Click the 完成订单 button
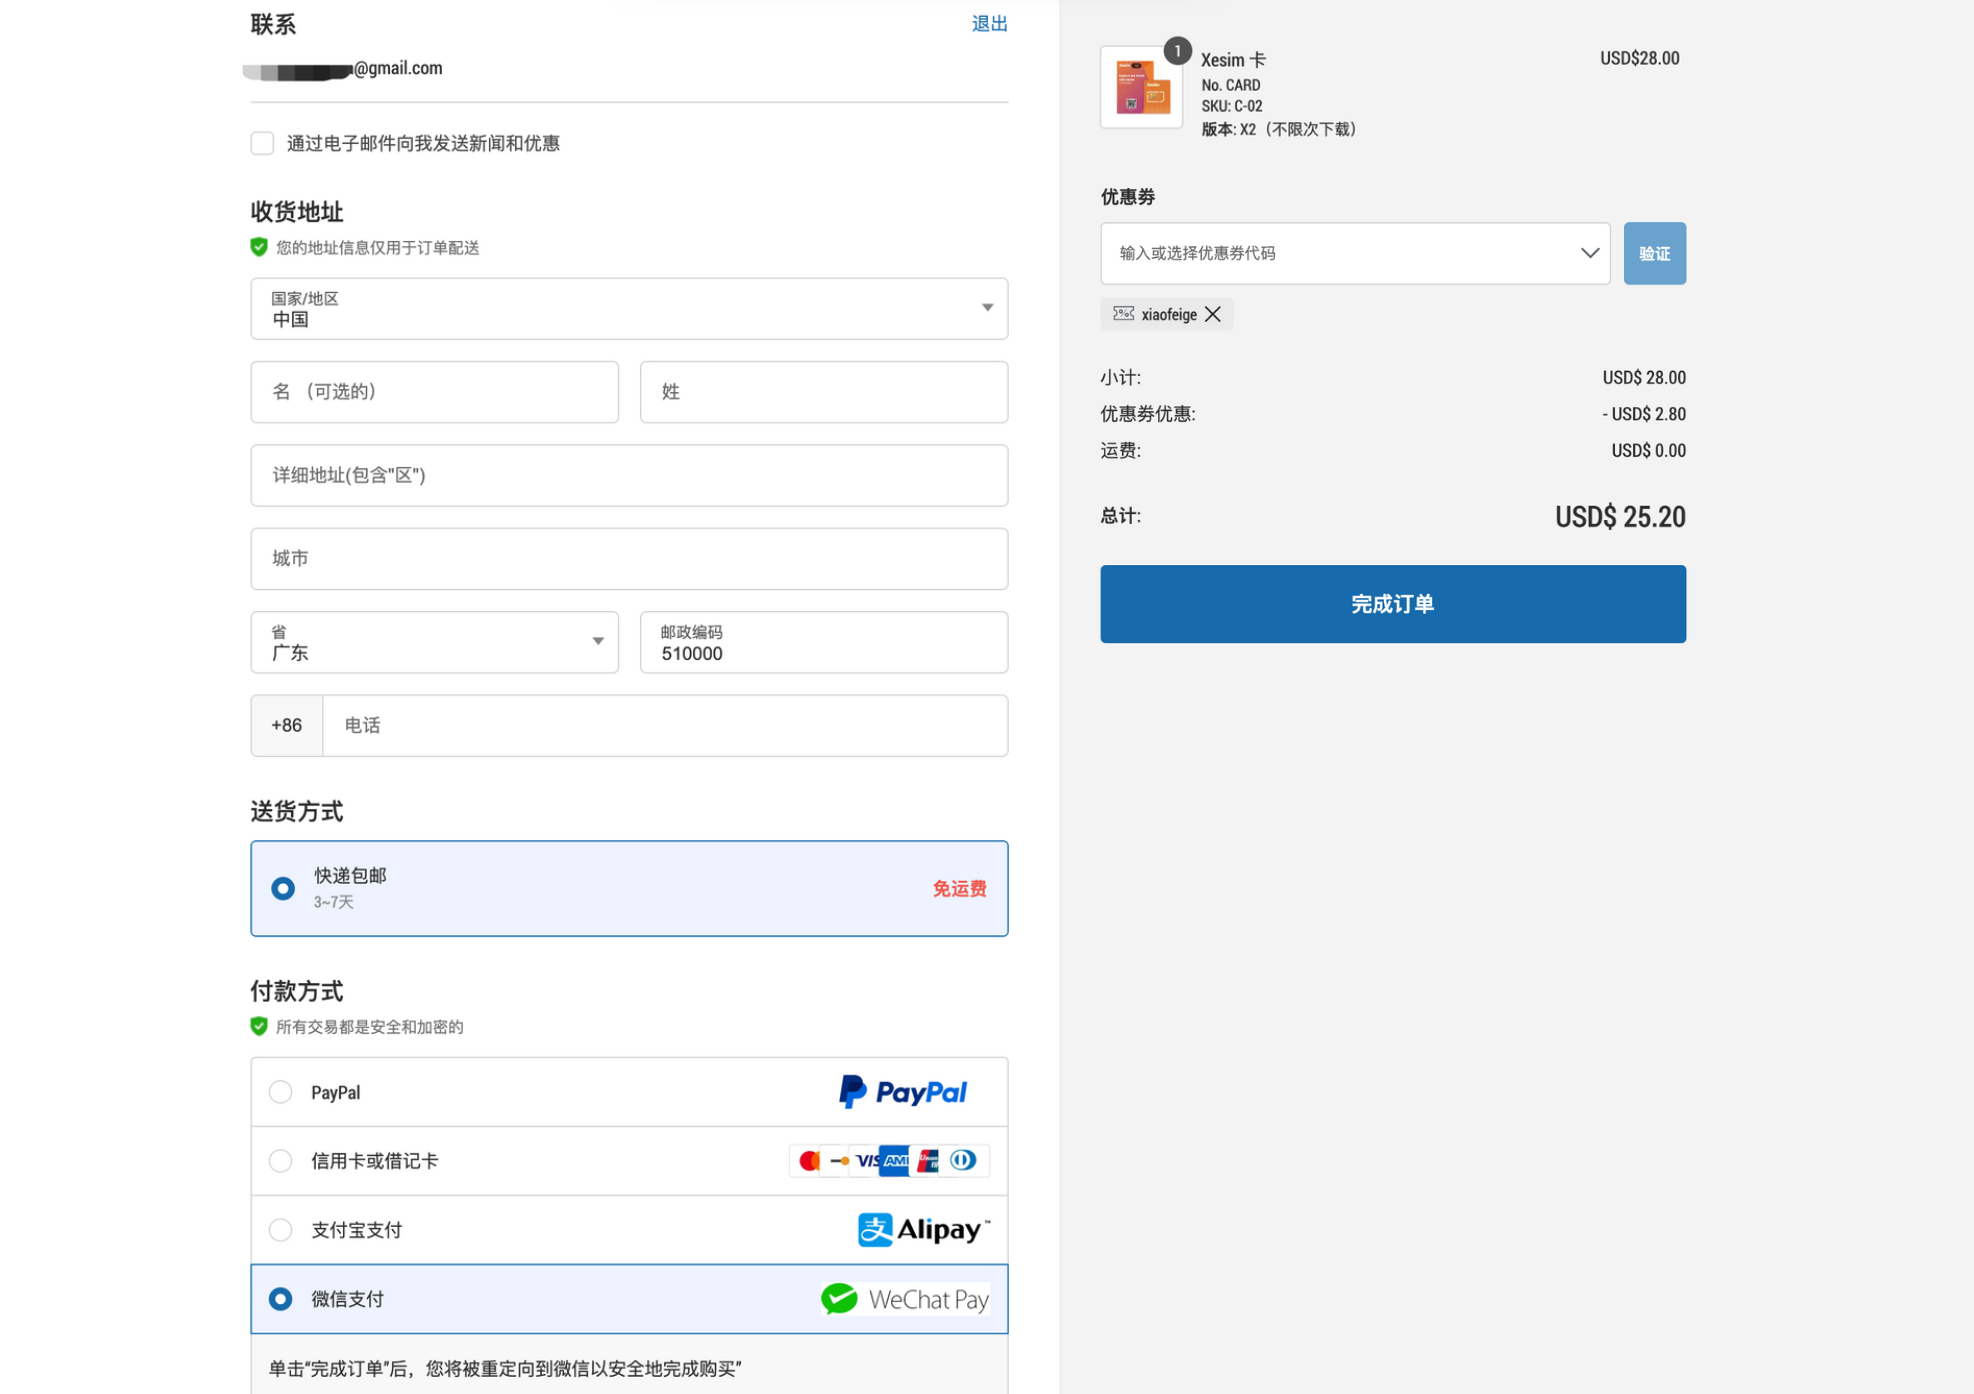1974x1394 pixels. click(x=1392, y=604)
